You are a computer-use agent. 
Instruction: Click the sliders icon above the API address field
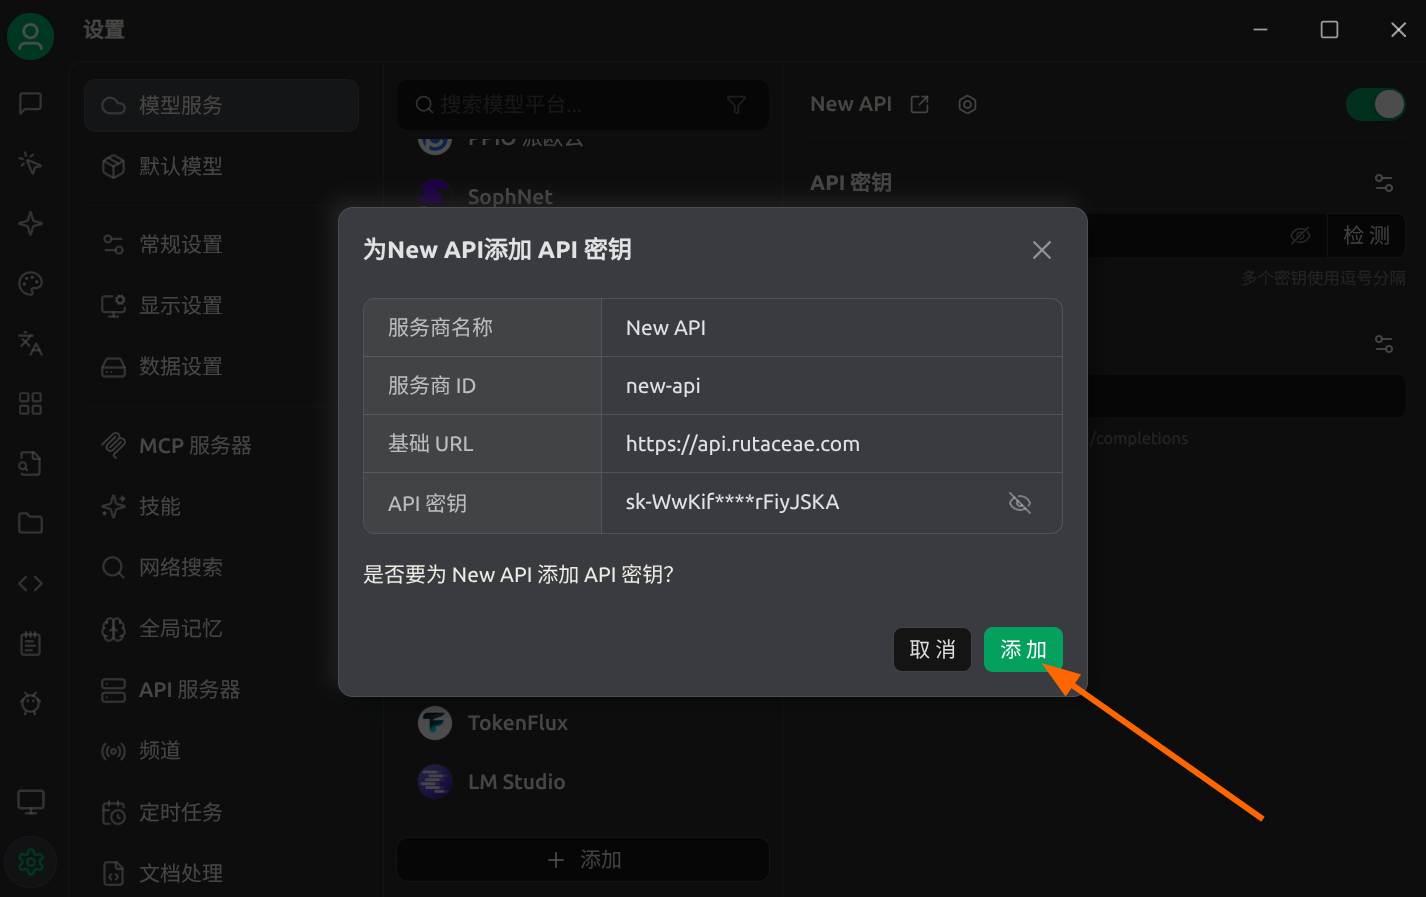(1384, 344)
